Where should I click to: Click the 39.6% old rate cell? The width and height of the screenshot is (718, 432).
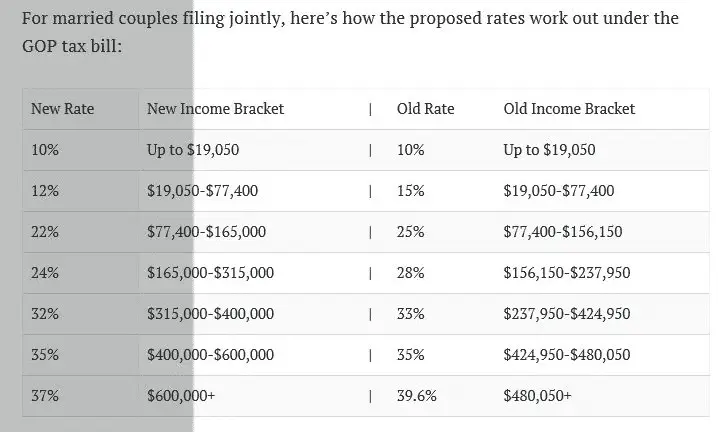[x=417, y=396]
